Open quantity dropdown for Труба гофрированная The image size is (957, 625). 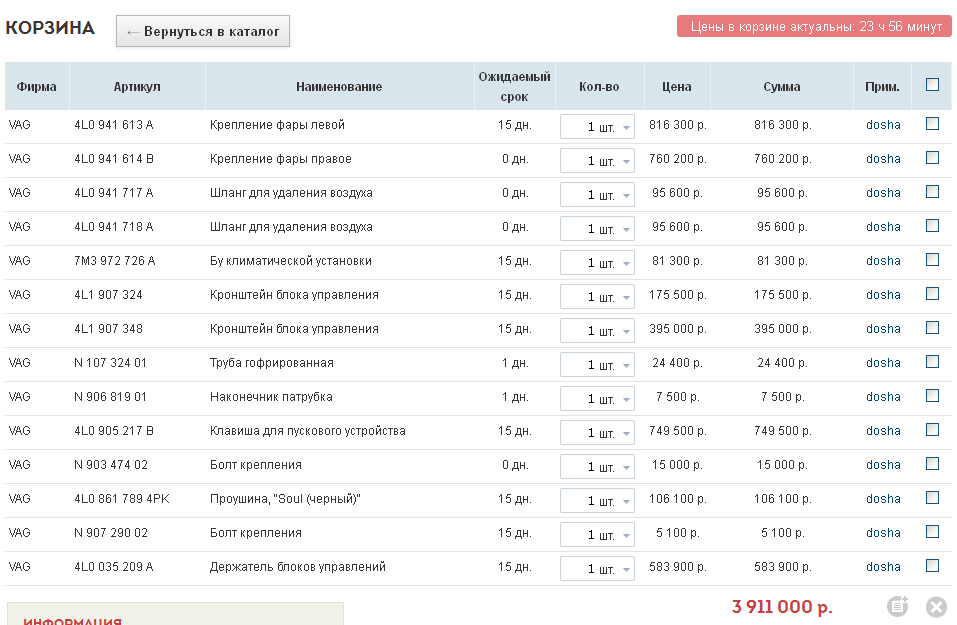pyautogui.click(x=598, y=365)
